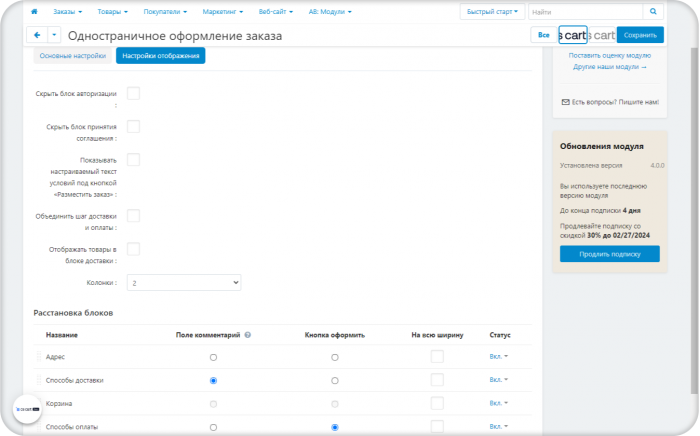Click the envelope icon for questions
The width and height of the screenshot is (700, 436).
(x=565, y=102)
